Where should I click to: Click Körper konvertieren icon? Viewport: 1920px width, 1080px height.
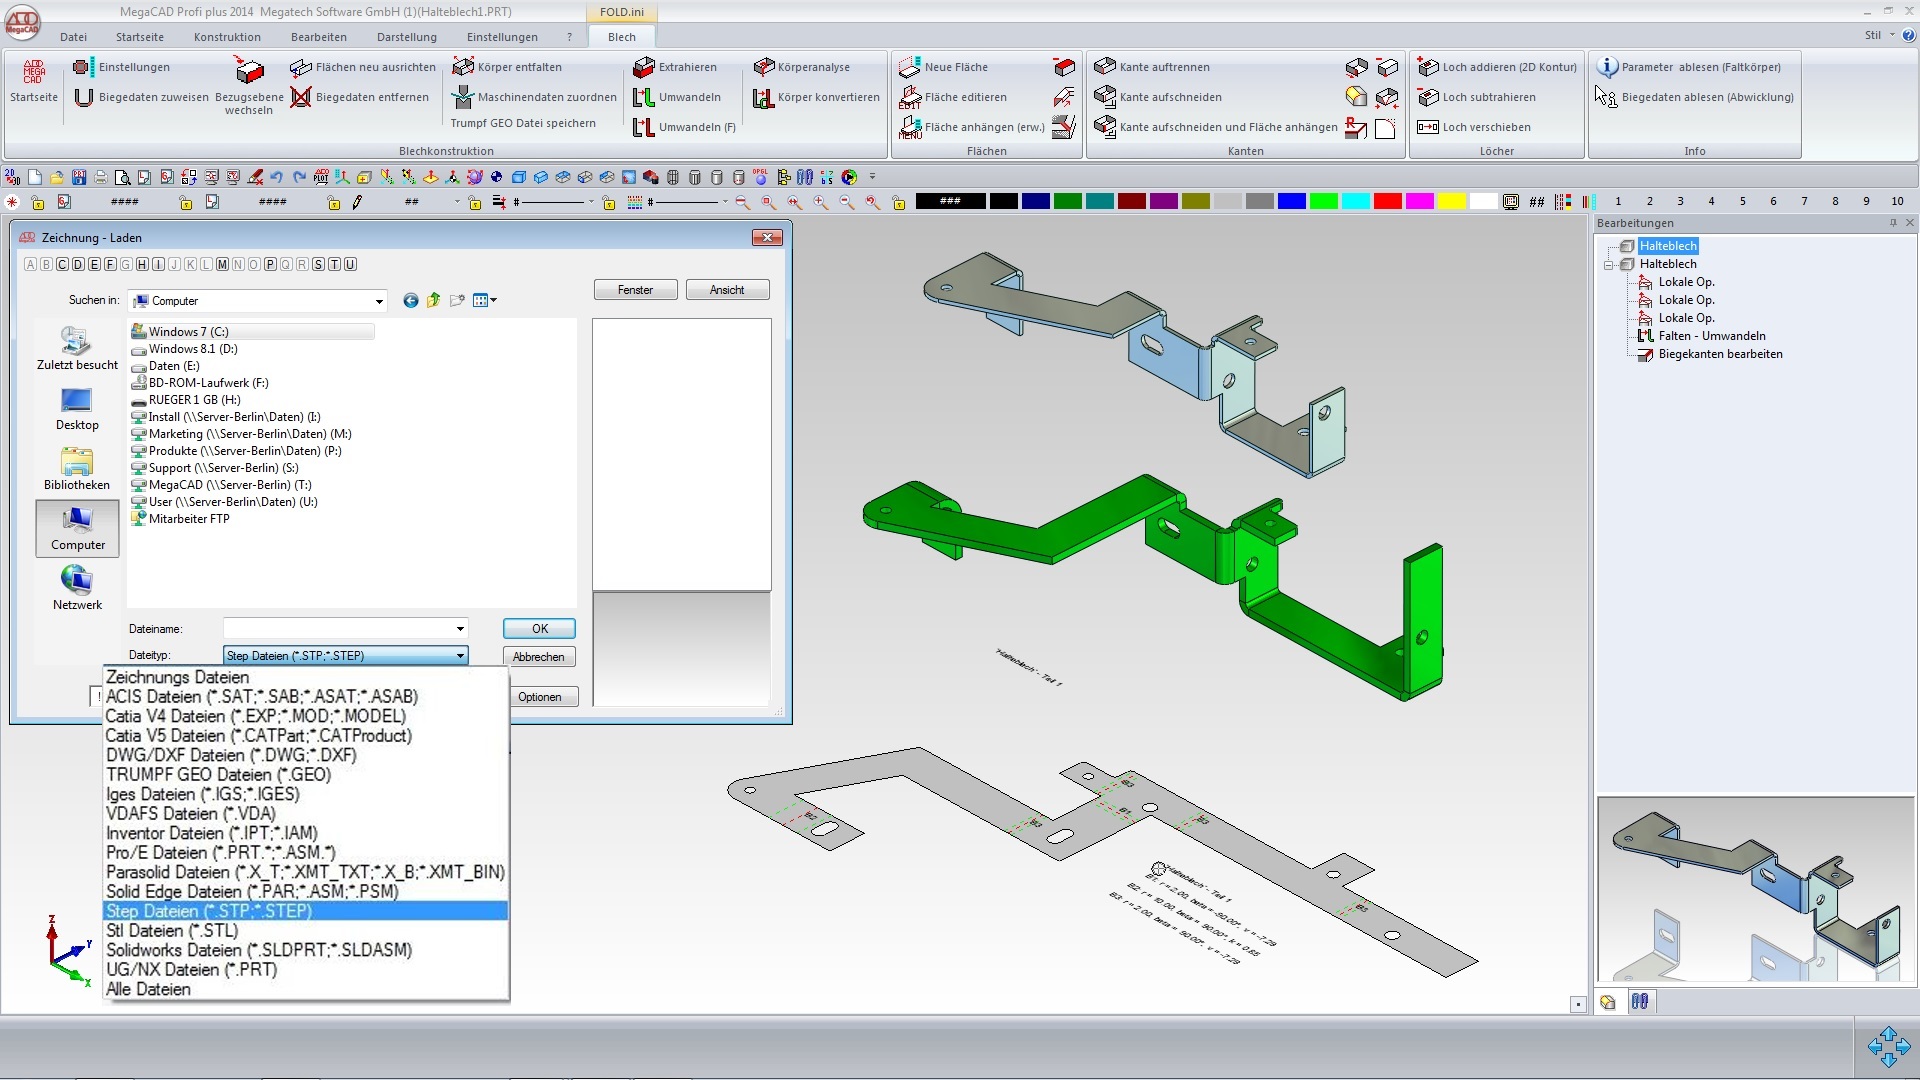(x=764, y=97)
